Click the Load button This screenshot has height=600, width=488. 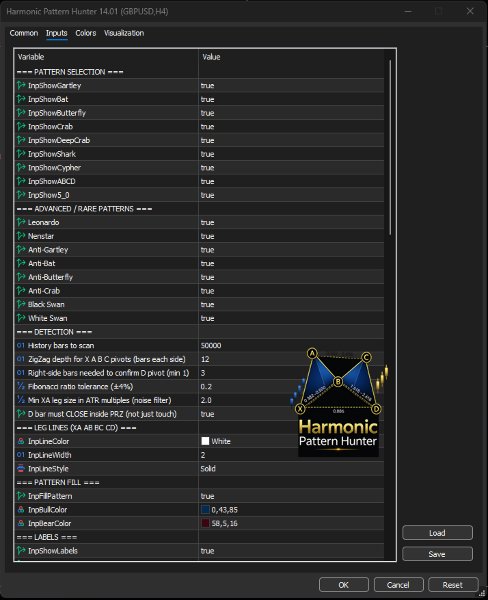[x=437, y=533]
